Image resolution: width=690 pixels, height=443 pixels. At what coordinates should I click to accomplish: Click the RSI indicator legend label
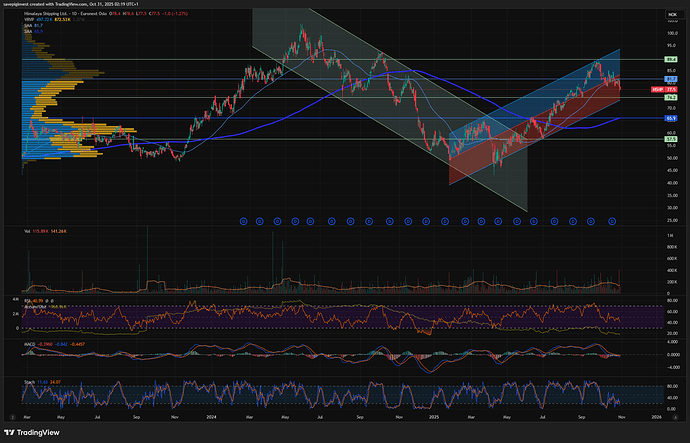pyautogui.click(x=27, y=299)
